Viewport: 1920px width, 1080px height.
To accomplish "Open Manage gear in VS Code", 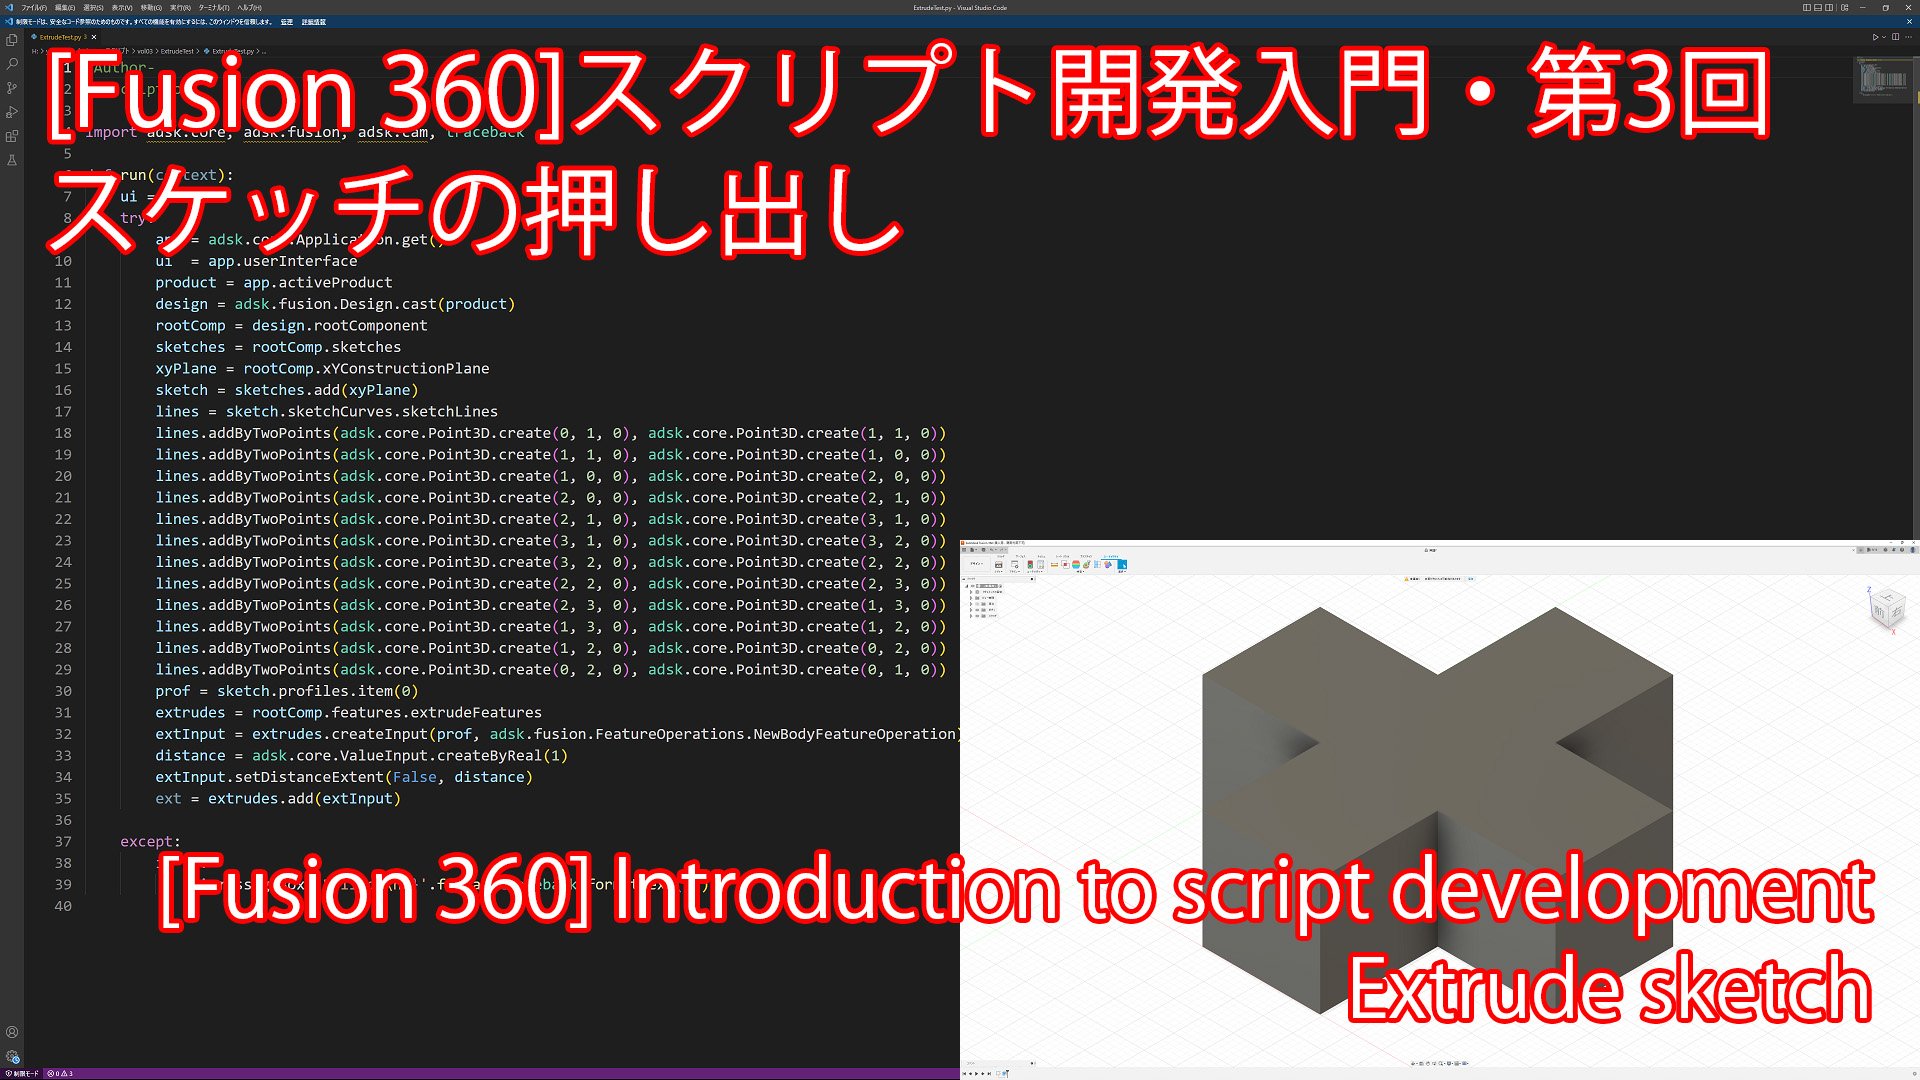I will (x=12, y=1056).
